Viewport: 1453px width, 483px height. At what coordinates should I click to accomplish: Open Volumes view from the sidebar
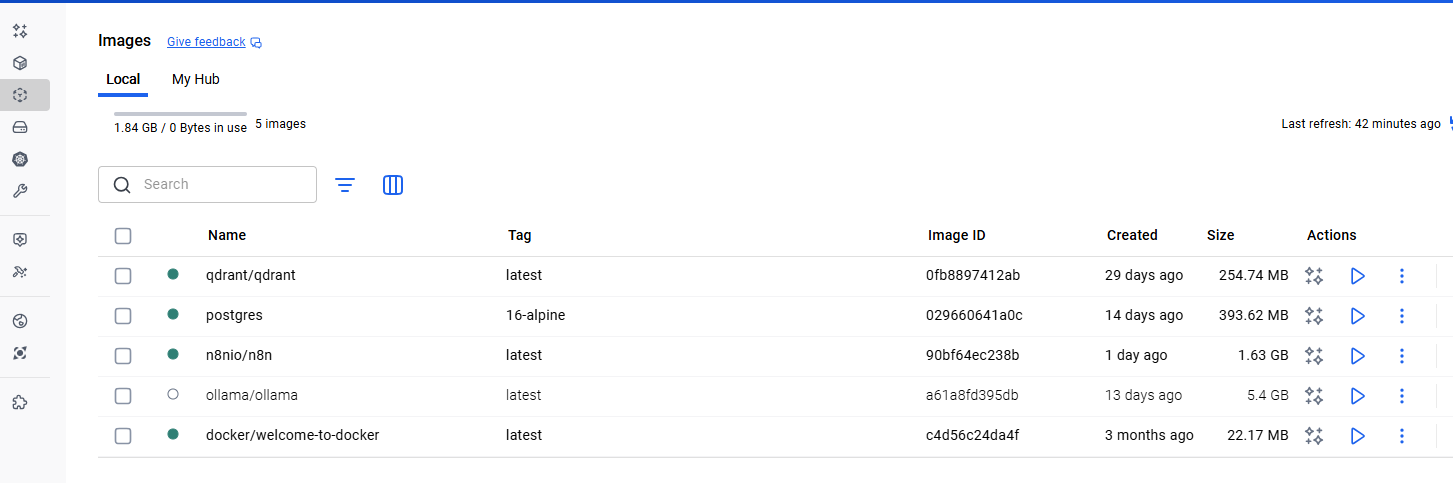click(20, 127)
